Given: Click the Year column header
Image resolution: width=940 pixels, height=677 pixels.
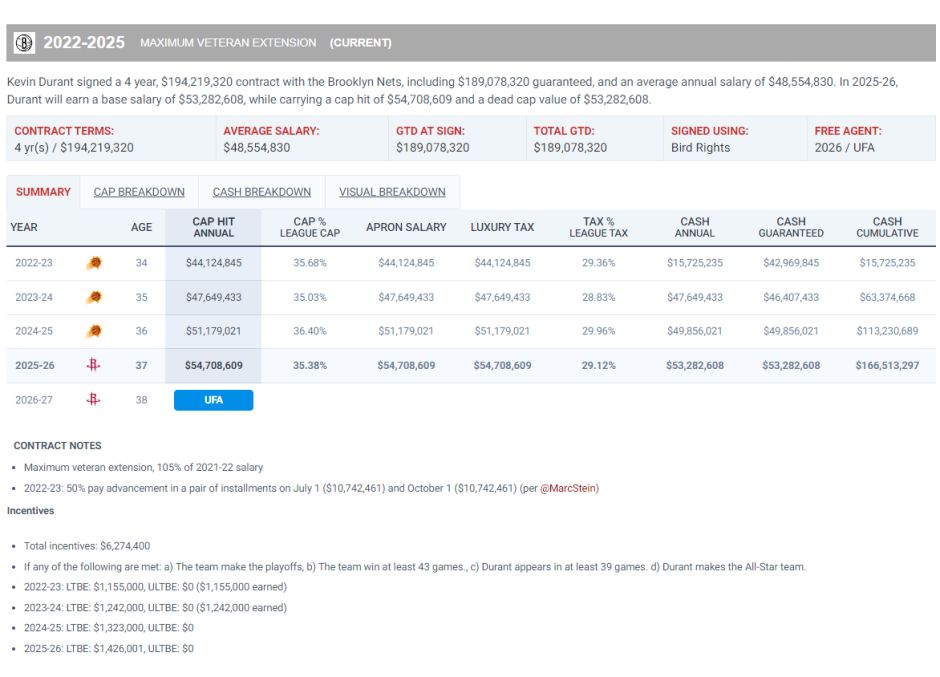Looking at the screenshot, I should tap(24, 227).
